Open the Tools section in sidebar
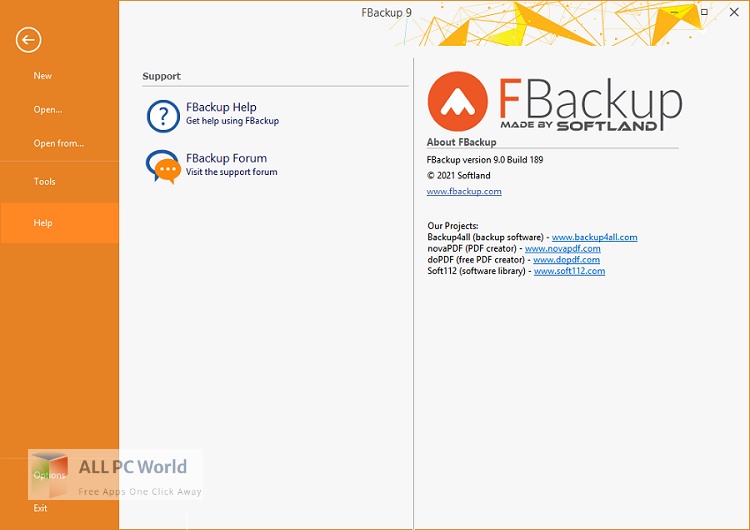The image size is (750, 530). [x=45, y=182]
